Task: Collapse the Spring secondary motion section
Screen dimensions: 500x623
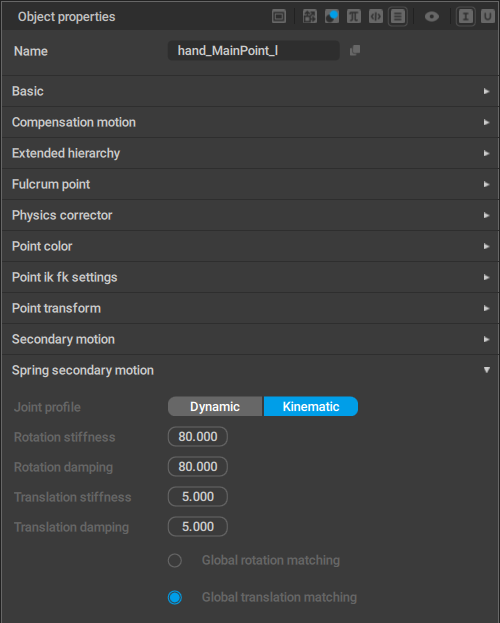Action: (x=250, y=370)
